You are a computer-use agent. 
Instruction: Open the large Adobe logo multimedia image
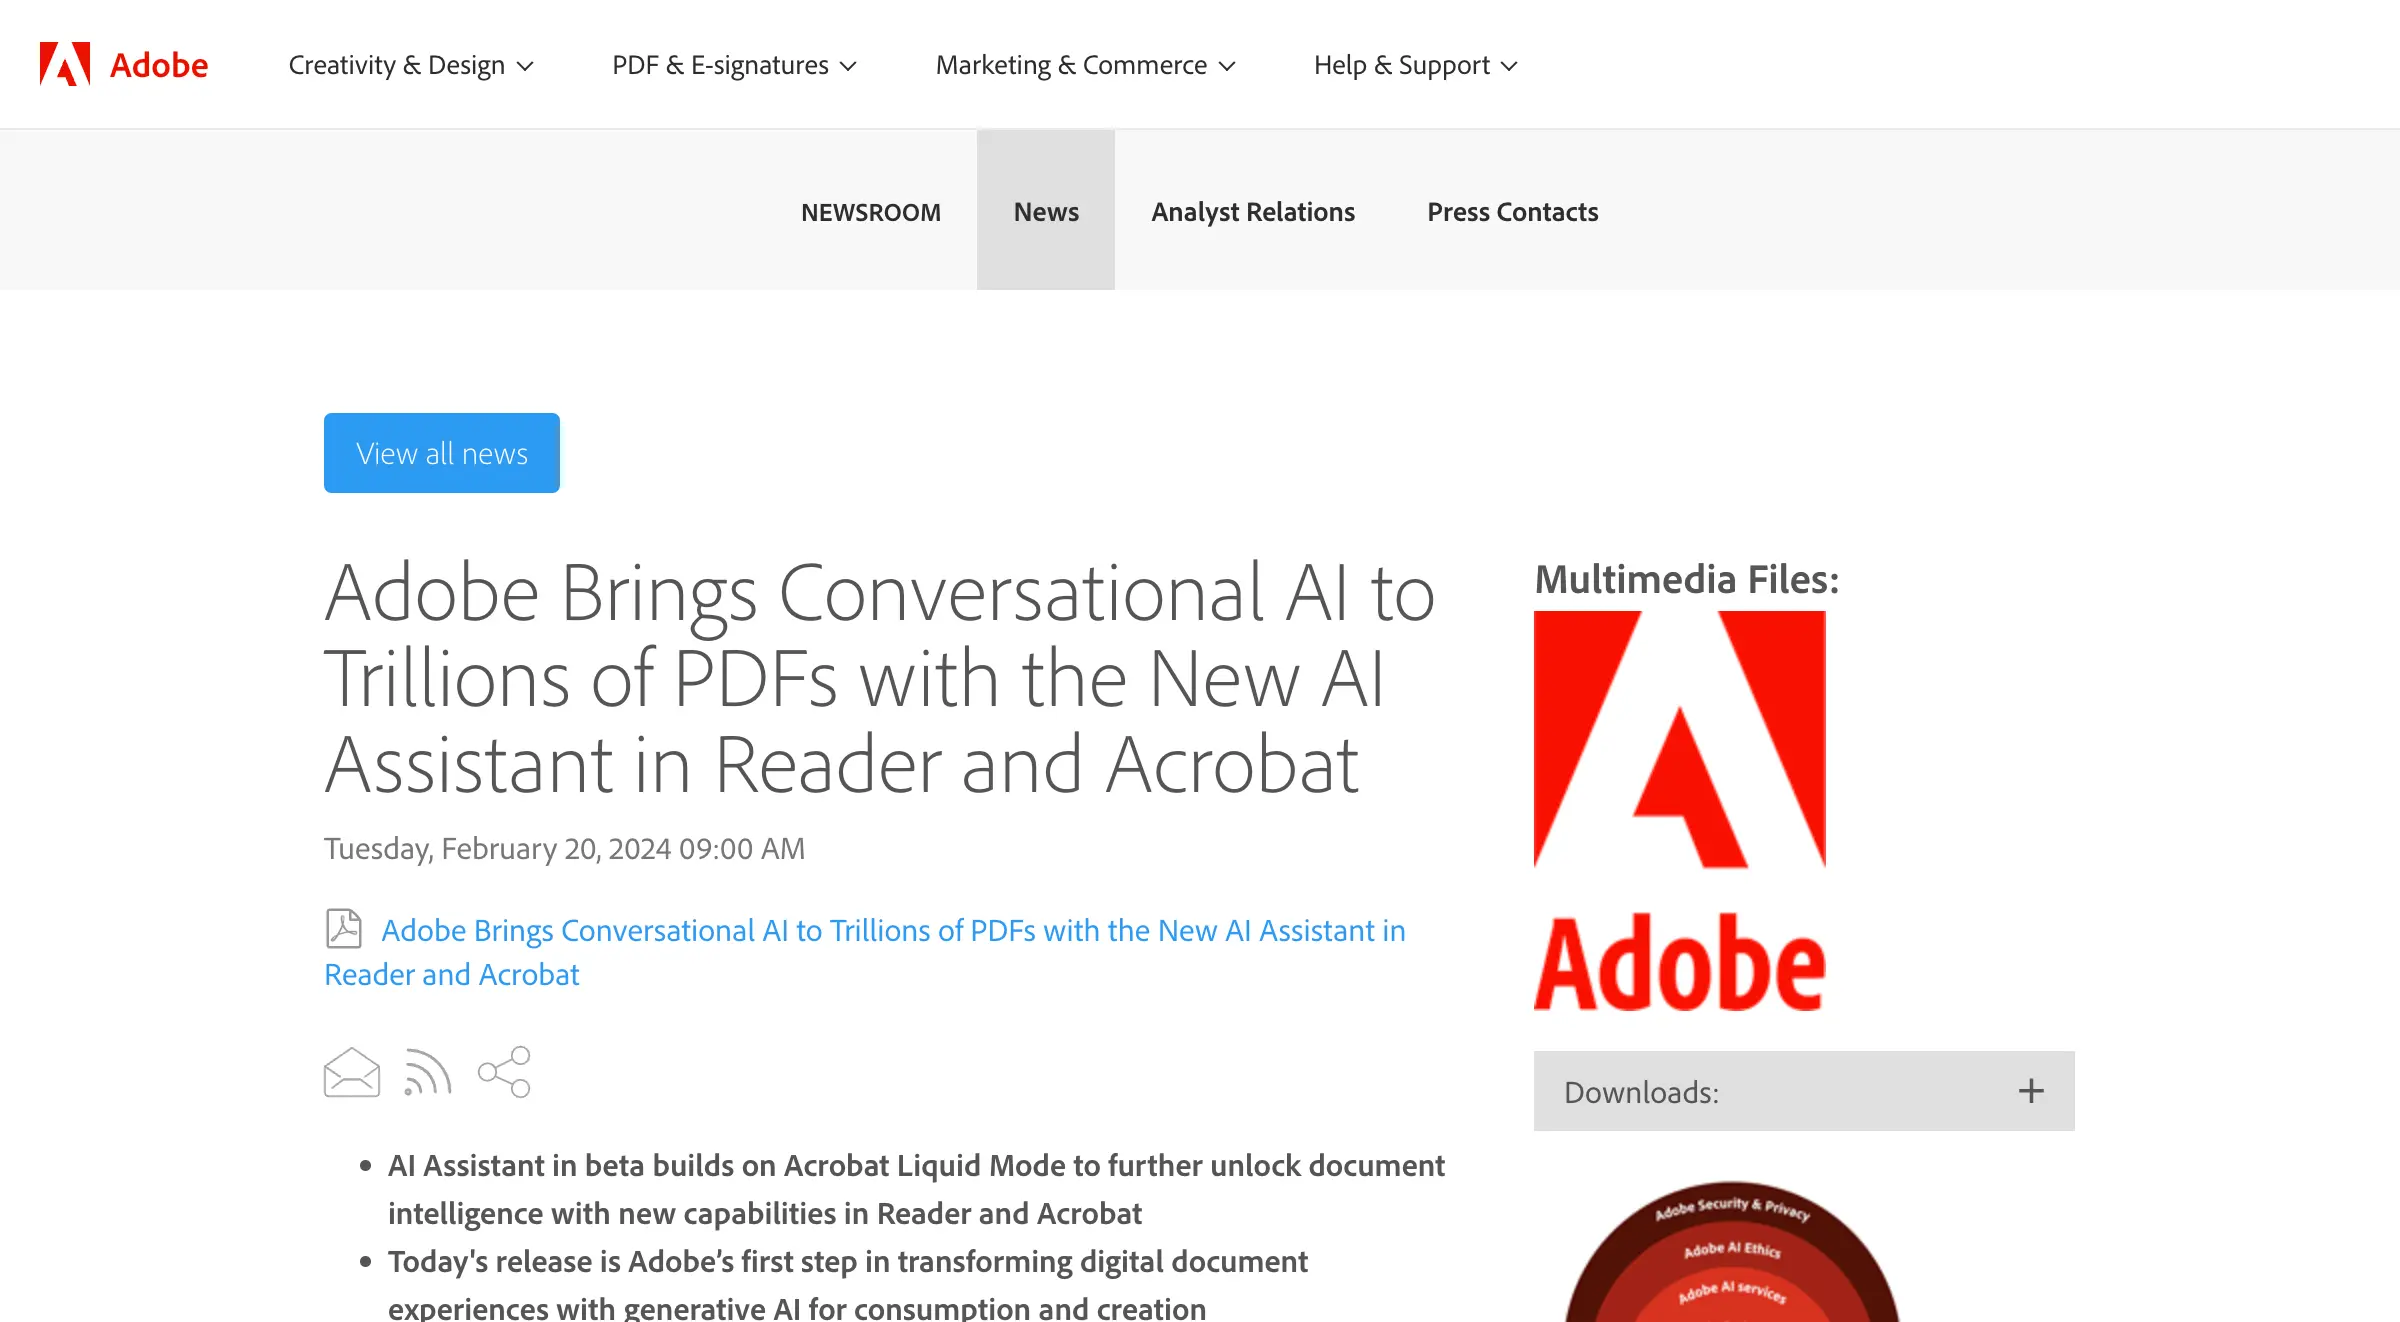pyautogui.click(x=1680, y=811)
